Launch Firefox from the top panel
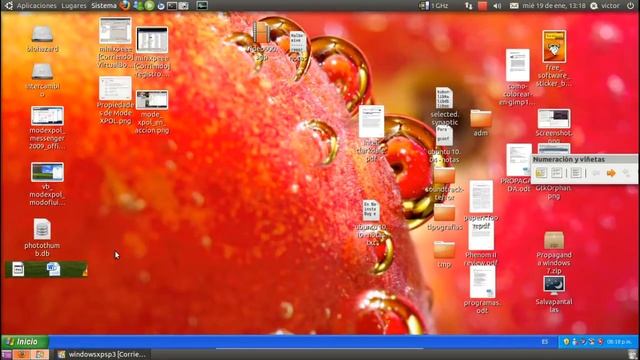This screenshot has width=640, height=360. click(125, 5)
